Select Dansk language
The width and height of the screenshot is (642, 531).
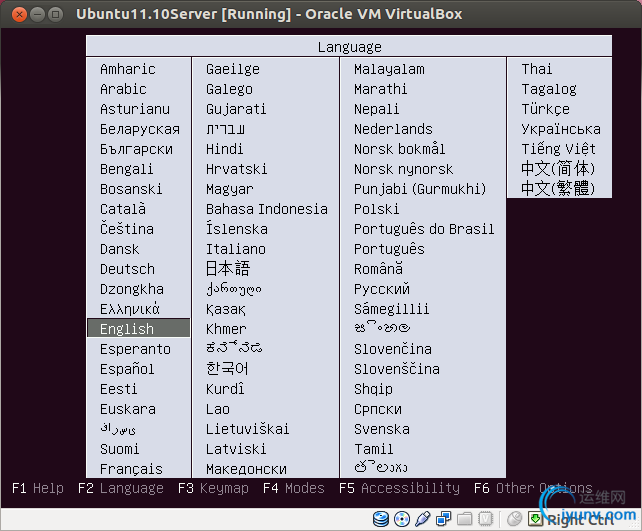coord(120,249)
